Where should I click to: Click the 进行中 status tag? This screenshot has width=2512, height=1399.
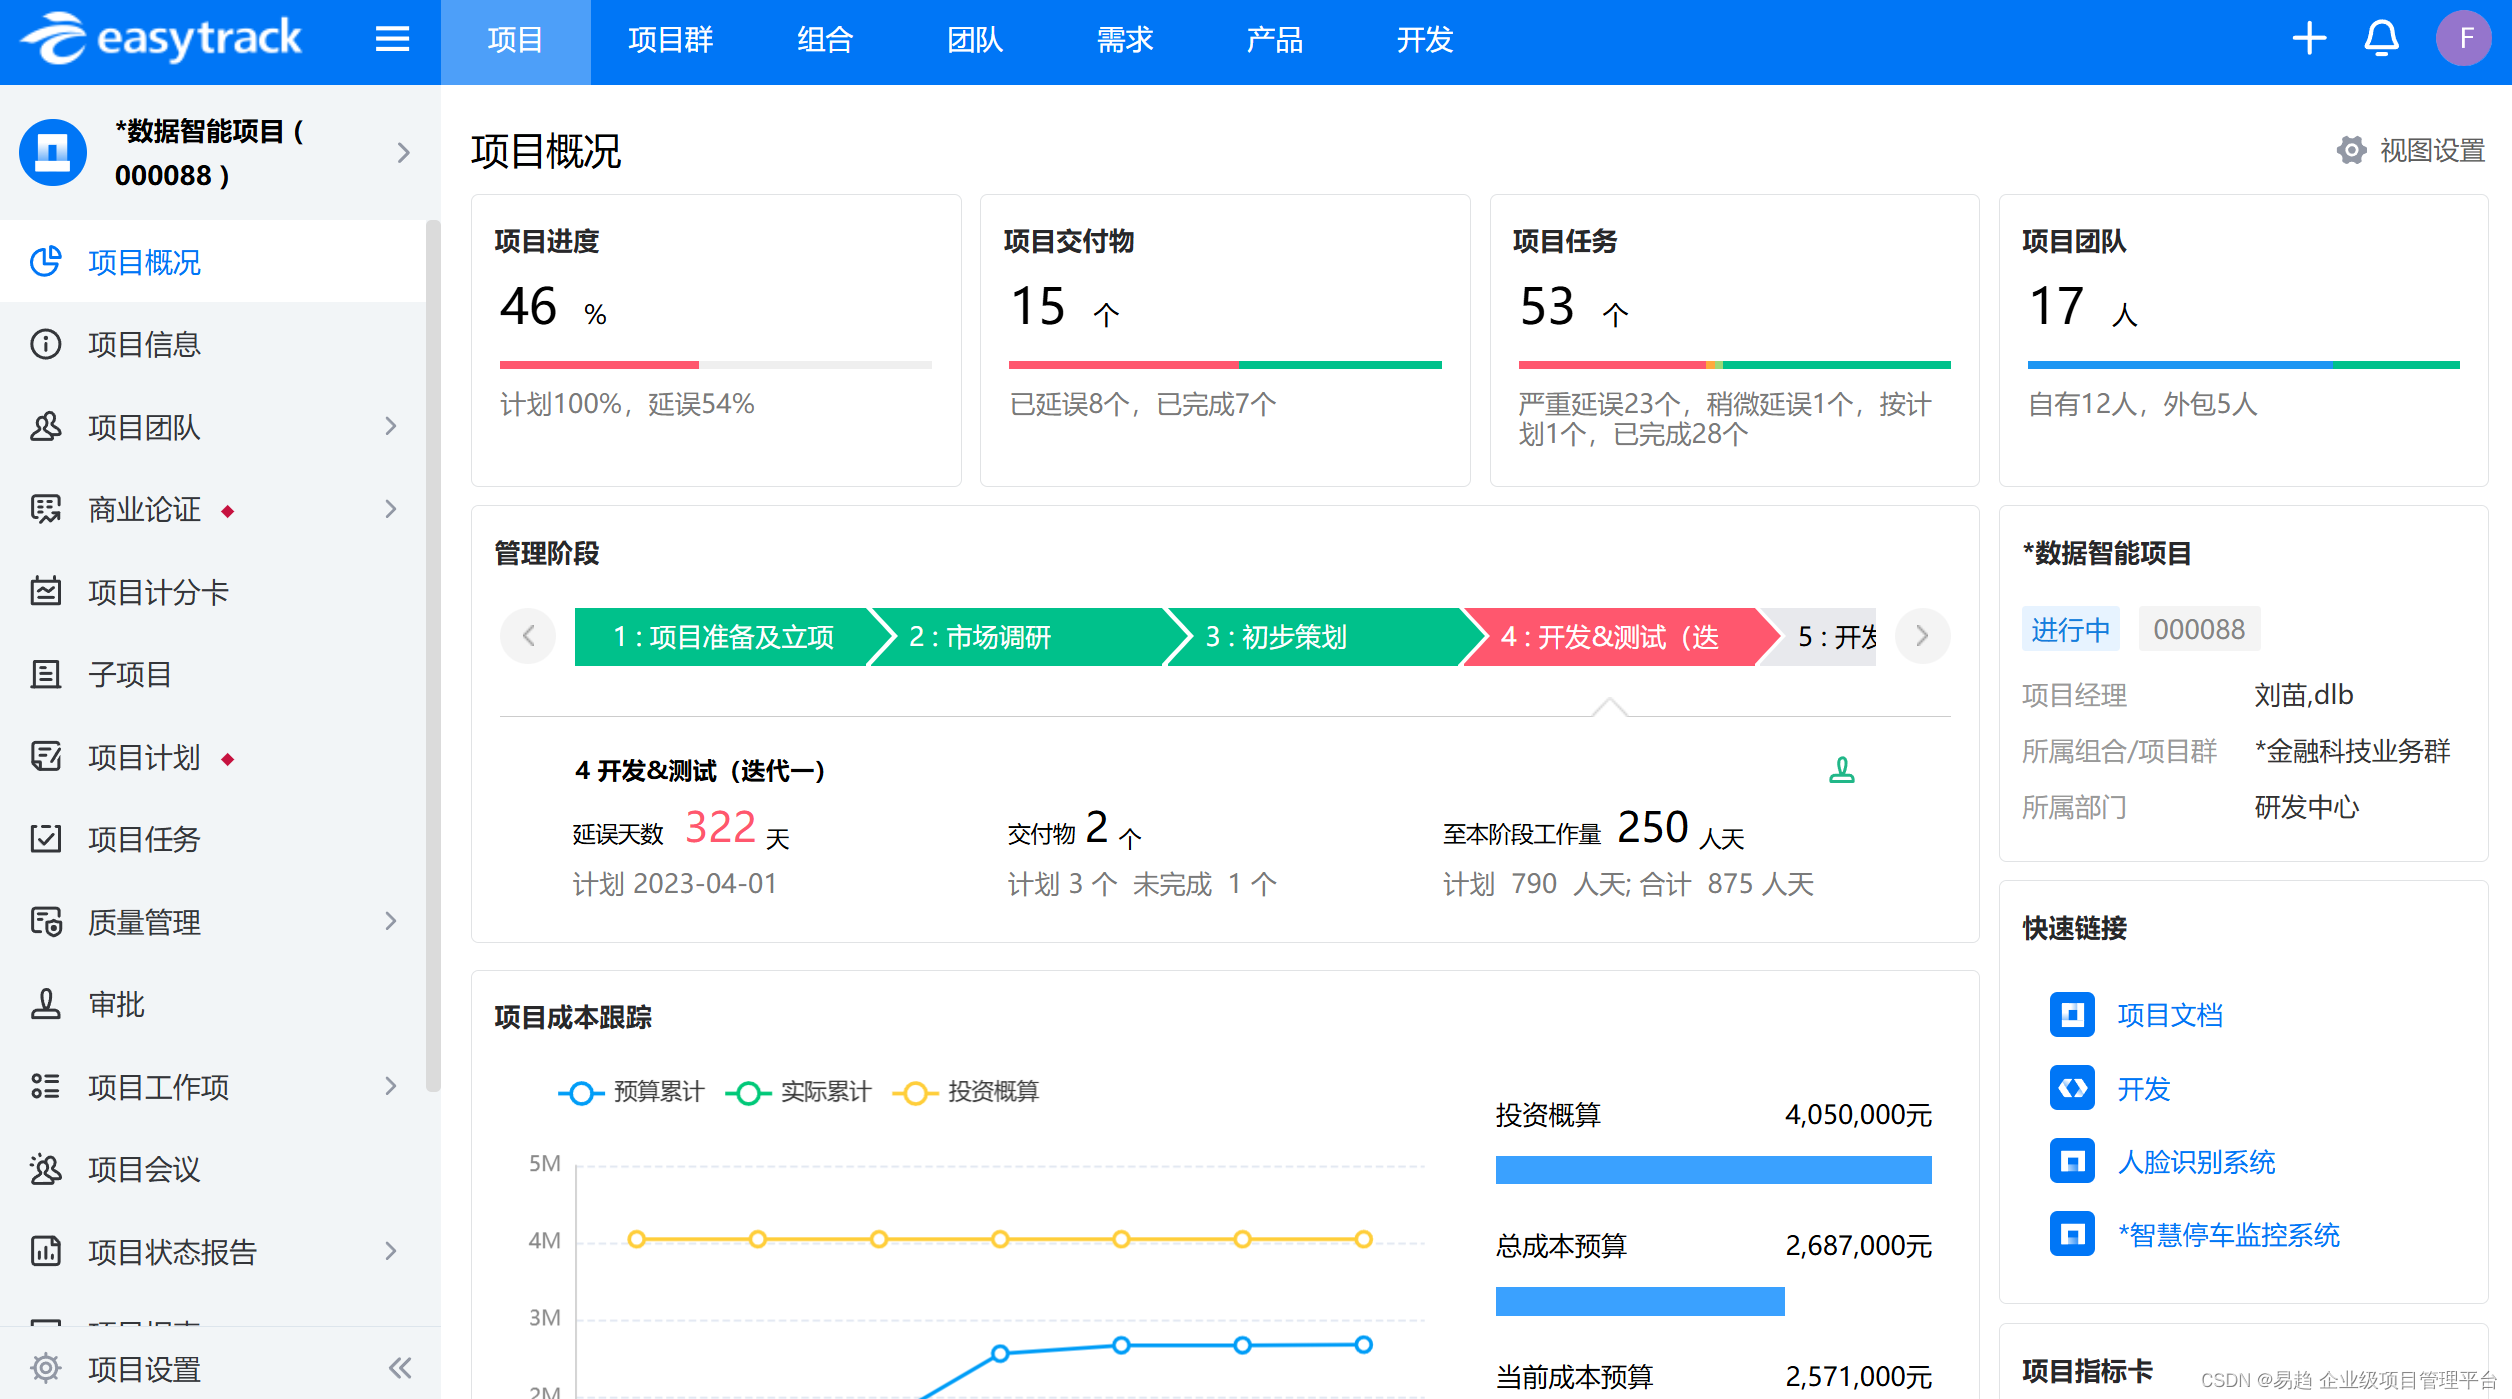pyautogui.click(x=2070, y=629)
